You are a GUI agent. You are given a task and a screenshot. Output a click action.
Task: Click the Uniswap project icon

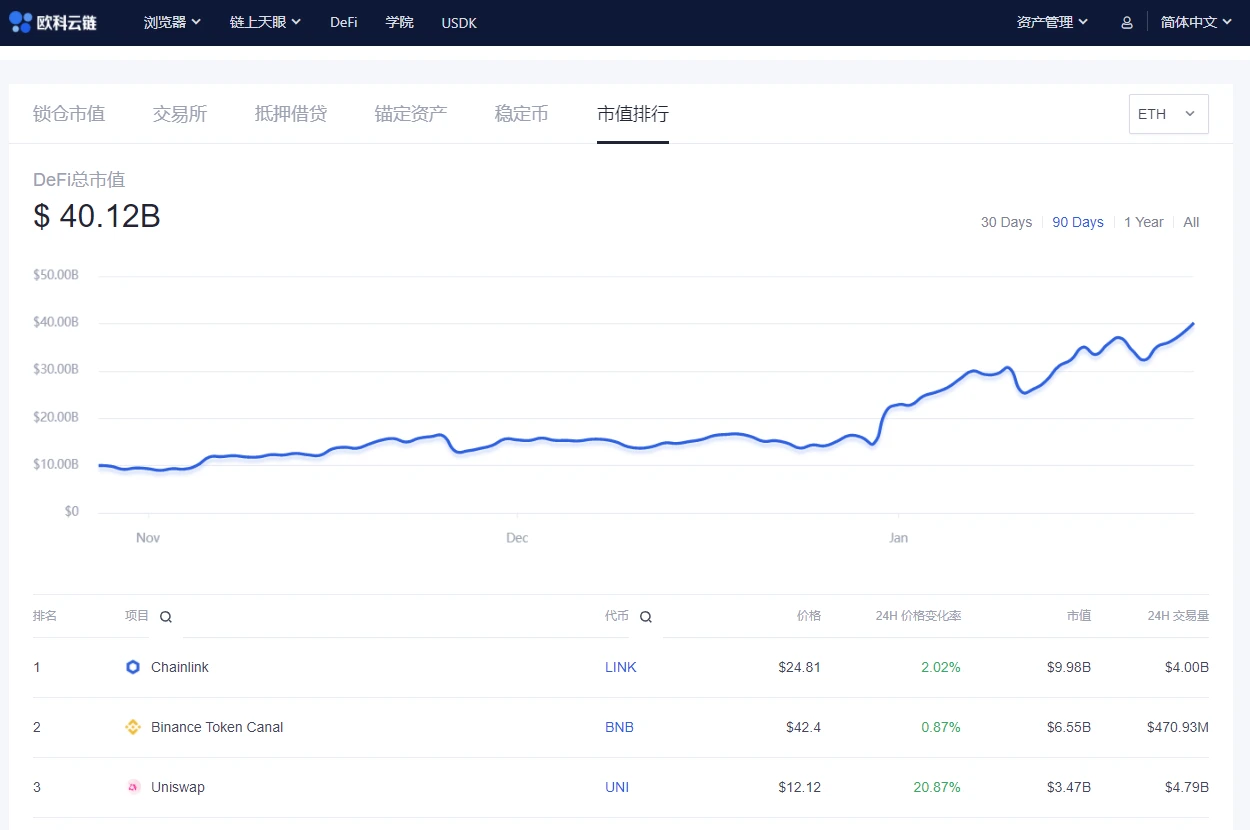coord(133,787)
